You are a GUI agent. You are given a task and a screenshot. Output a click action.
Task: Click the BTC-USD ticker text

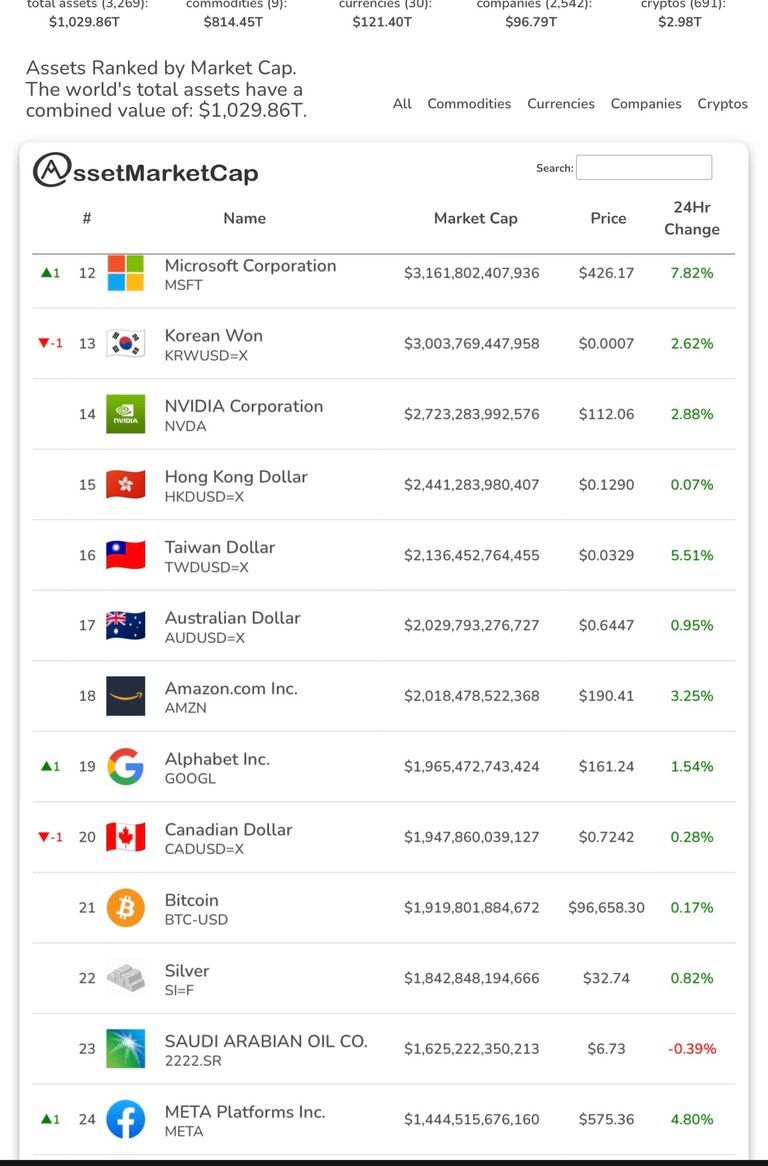(x=196, y=920)
